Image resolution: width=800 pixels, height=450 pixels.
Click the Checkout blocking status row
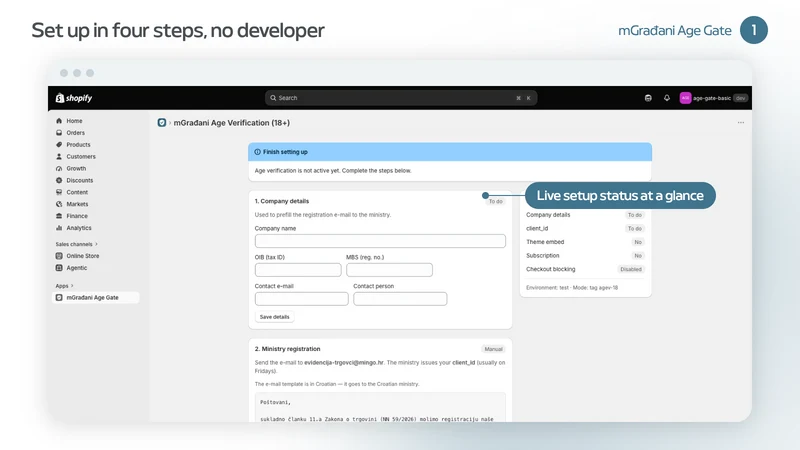[585, 269]
